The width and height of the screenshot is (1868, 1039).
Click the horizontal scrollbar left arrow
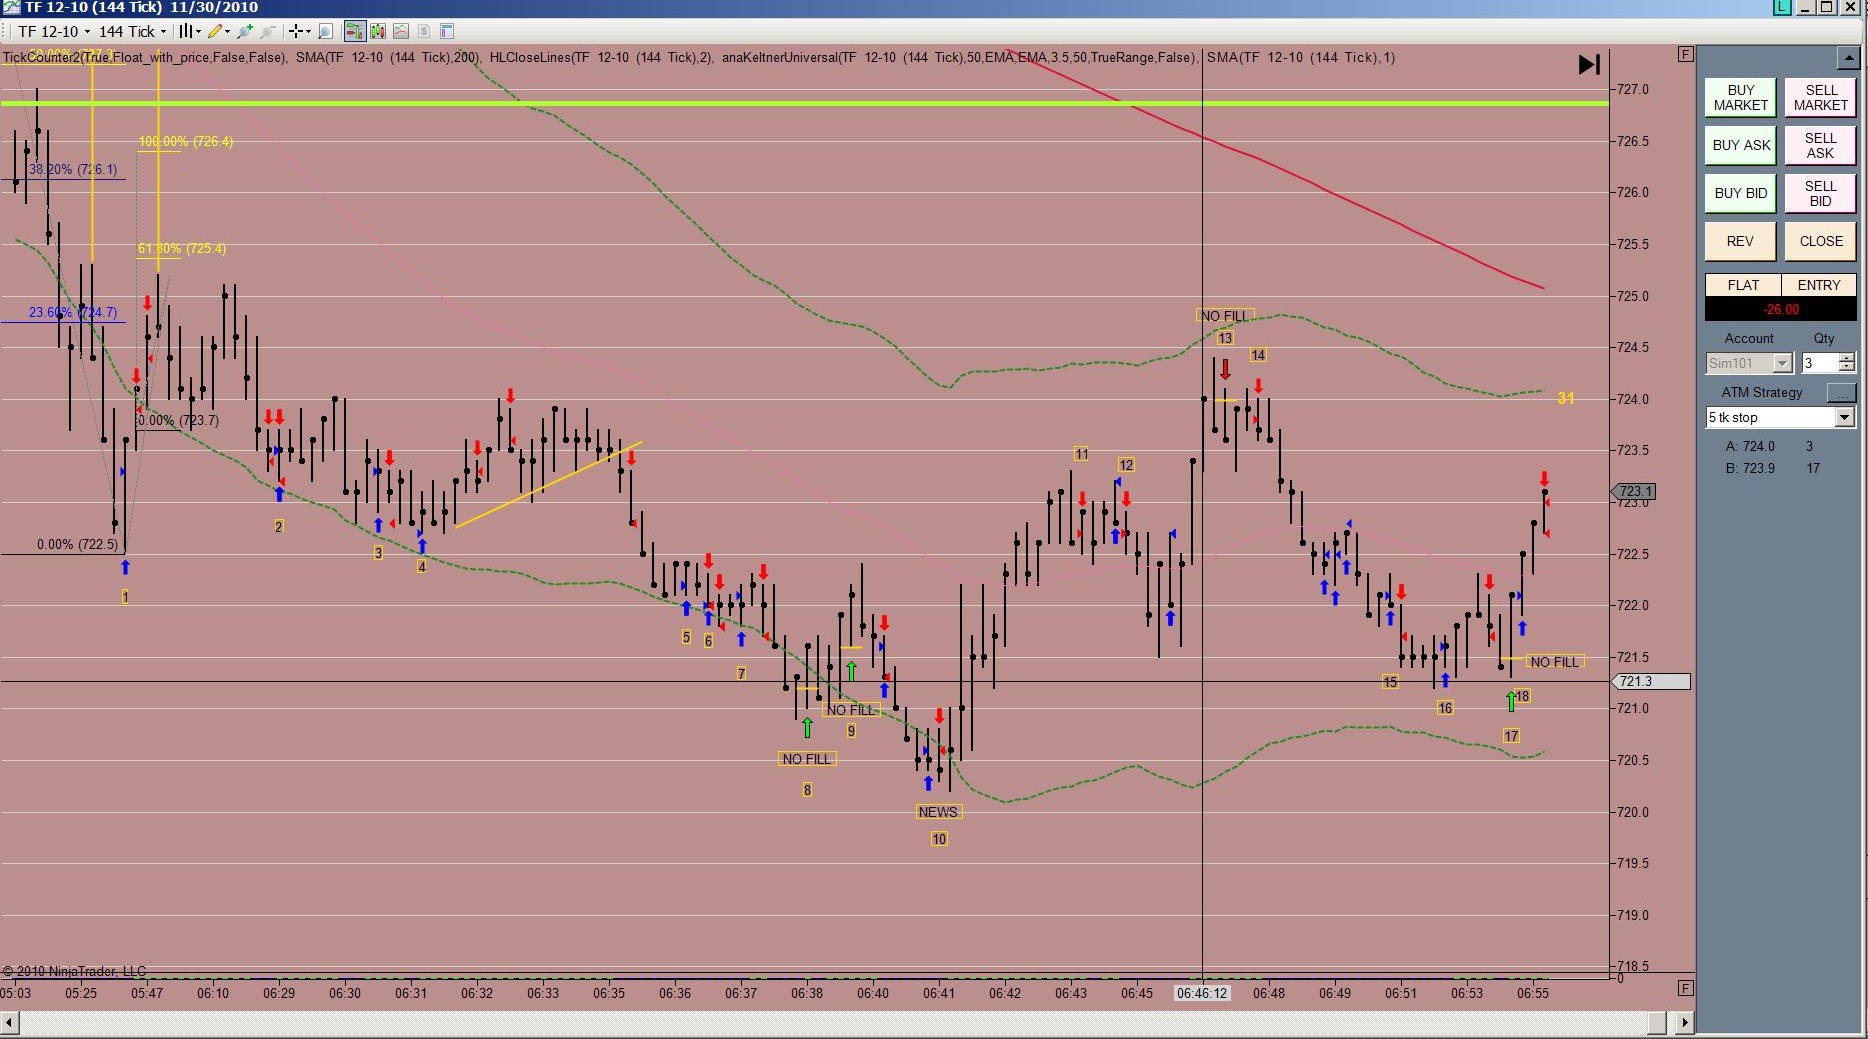(x=10, y=1022)
